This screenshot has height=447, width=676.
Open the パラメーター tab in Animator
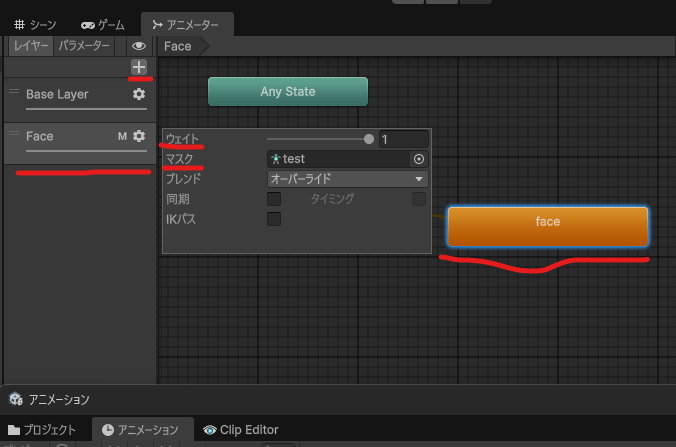pos(84,46)
